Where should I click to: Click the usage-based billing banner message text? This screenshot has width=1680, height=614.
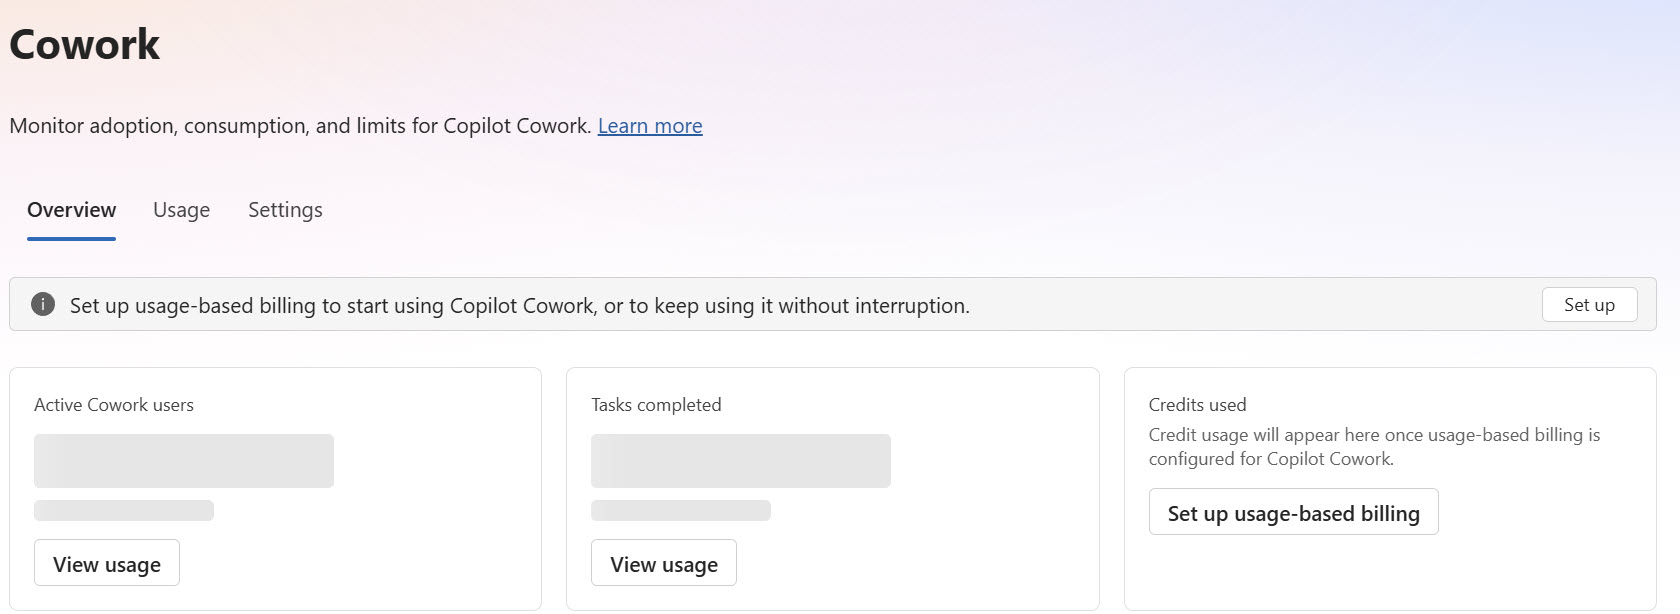(x=520, y=306)
